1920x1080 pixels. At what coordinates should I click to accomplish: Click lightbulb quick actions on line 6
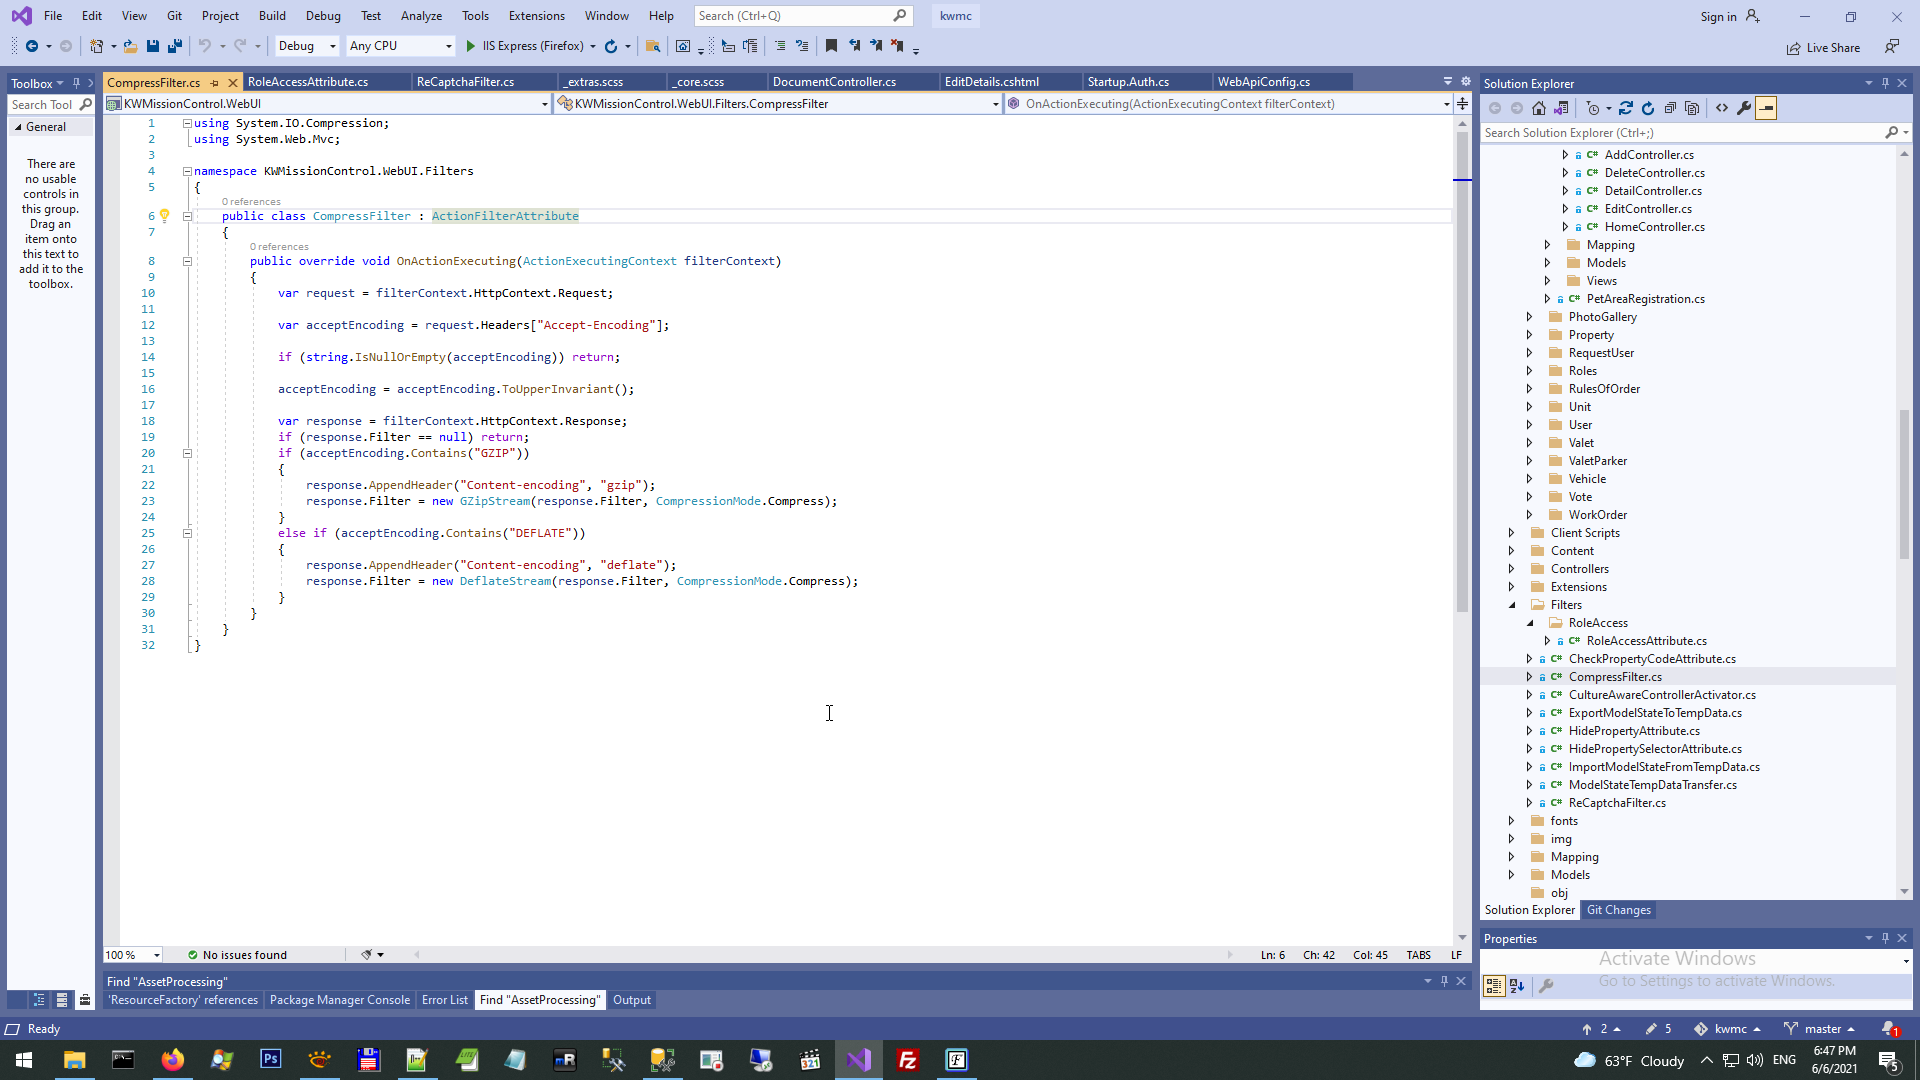(165, 215)
